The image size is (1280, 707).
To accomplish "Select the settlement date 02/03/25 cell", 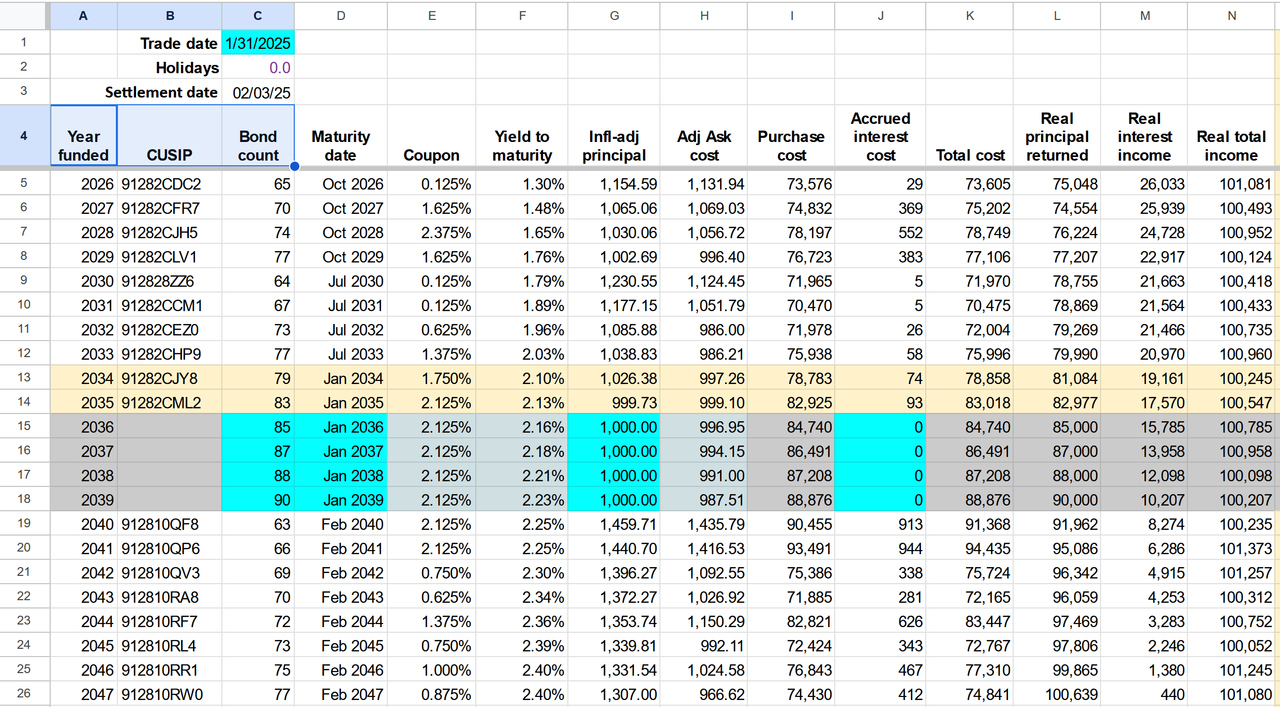I will point(258,92).
